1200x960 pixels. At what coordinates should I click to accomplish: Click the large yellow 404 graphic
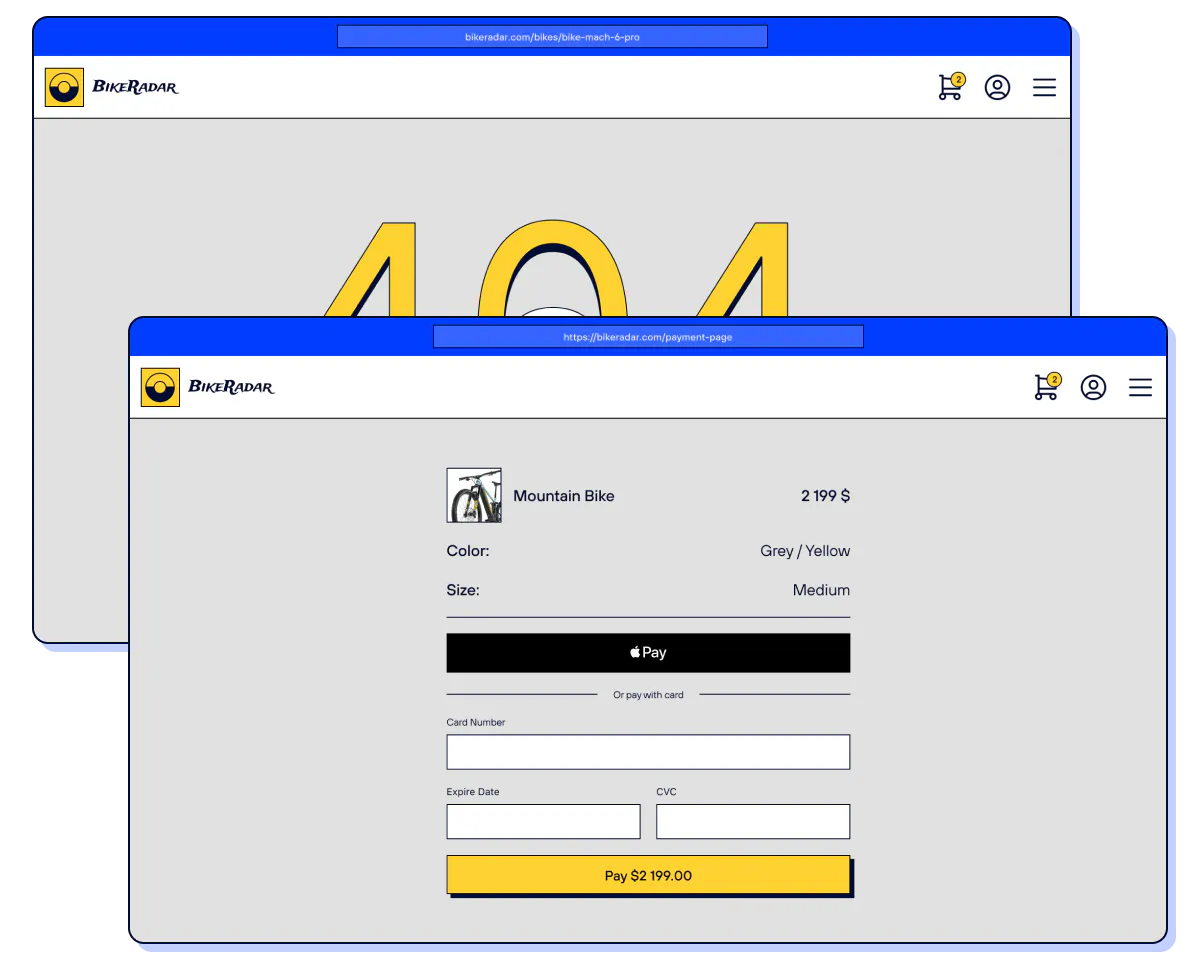click(x=553, y=265)
